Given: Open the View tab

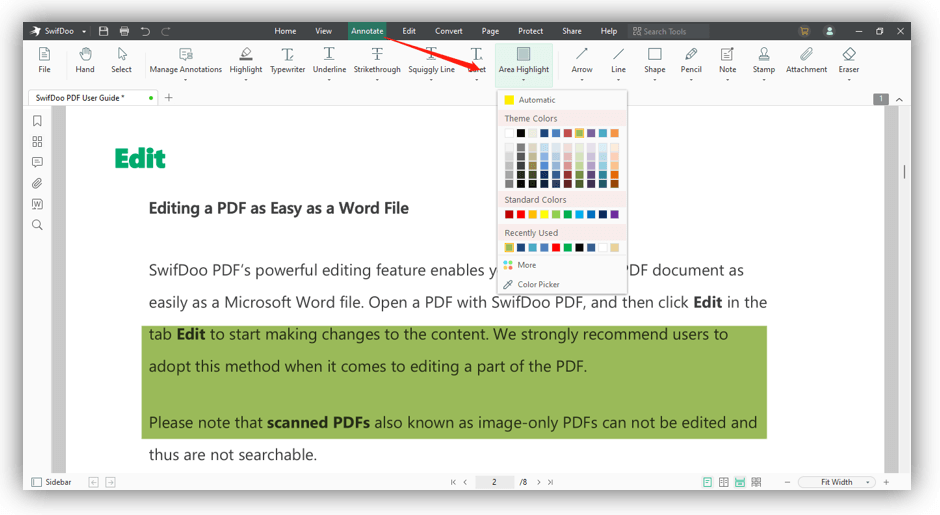Looking at the screenshot, I should pyautogui.click(x=324, y=31).
